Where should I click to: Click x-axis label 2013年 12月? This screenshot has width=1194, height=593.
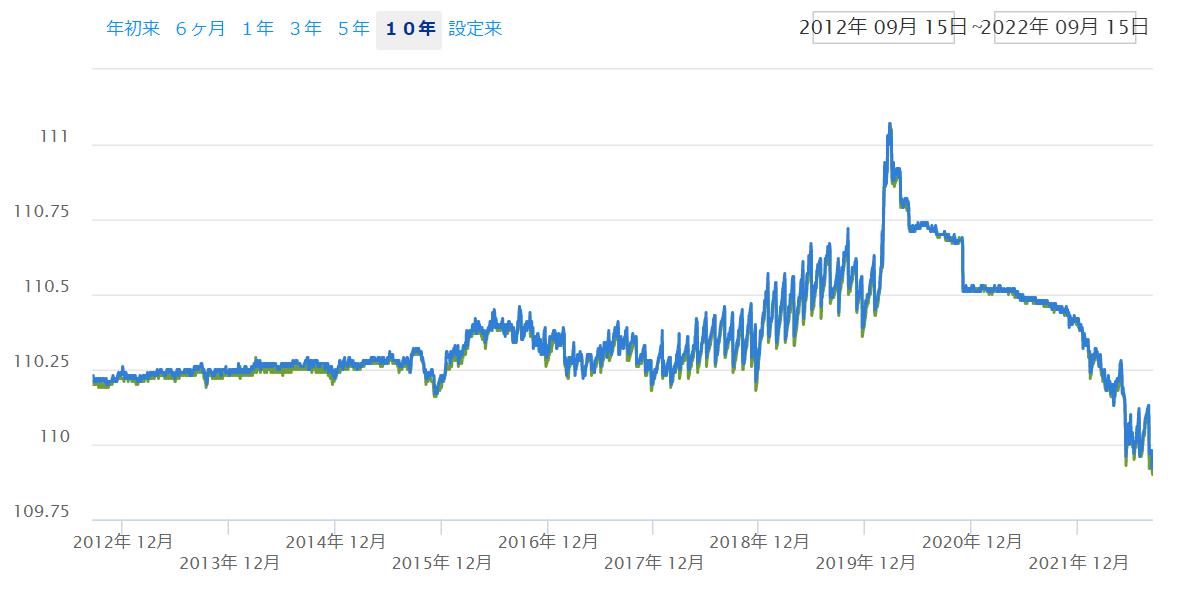[229, 563]
